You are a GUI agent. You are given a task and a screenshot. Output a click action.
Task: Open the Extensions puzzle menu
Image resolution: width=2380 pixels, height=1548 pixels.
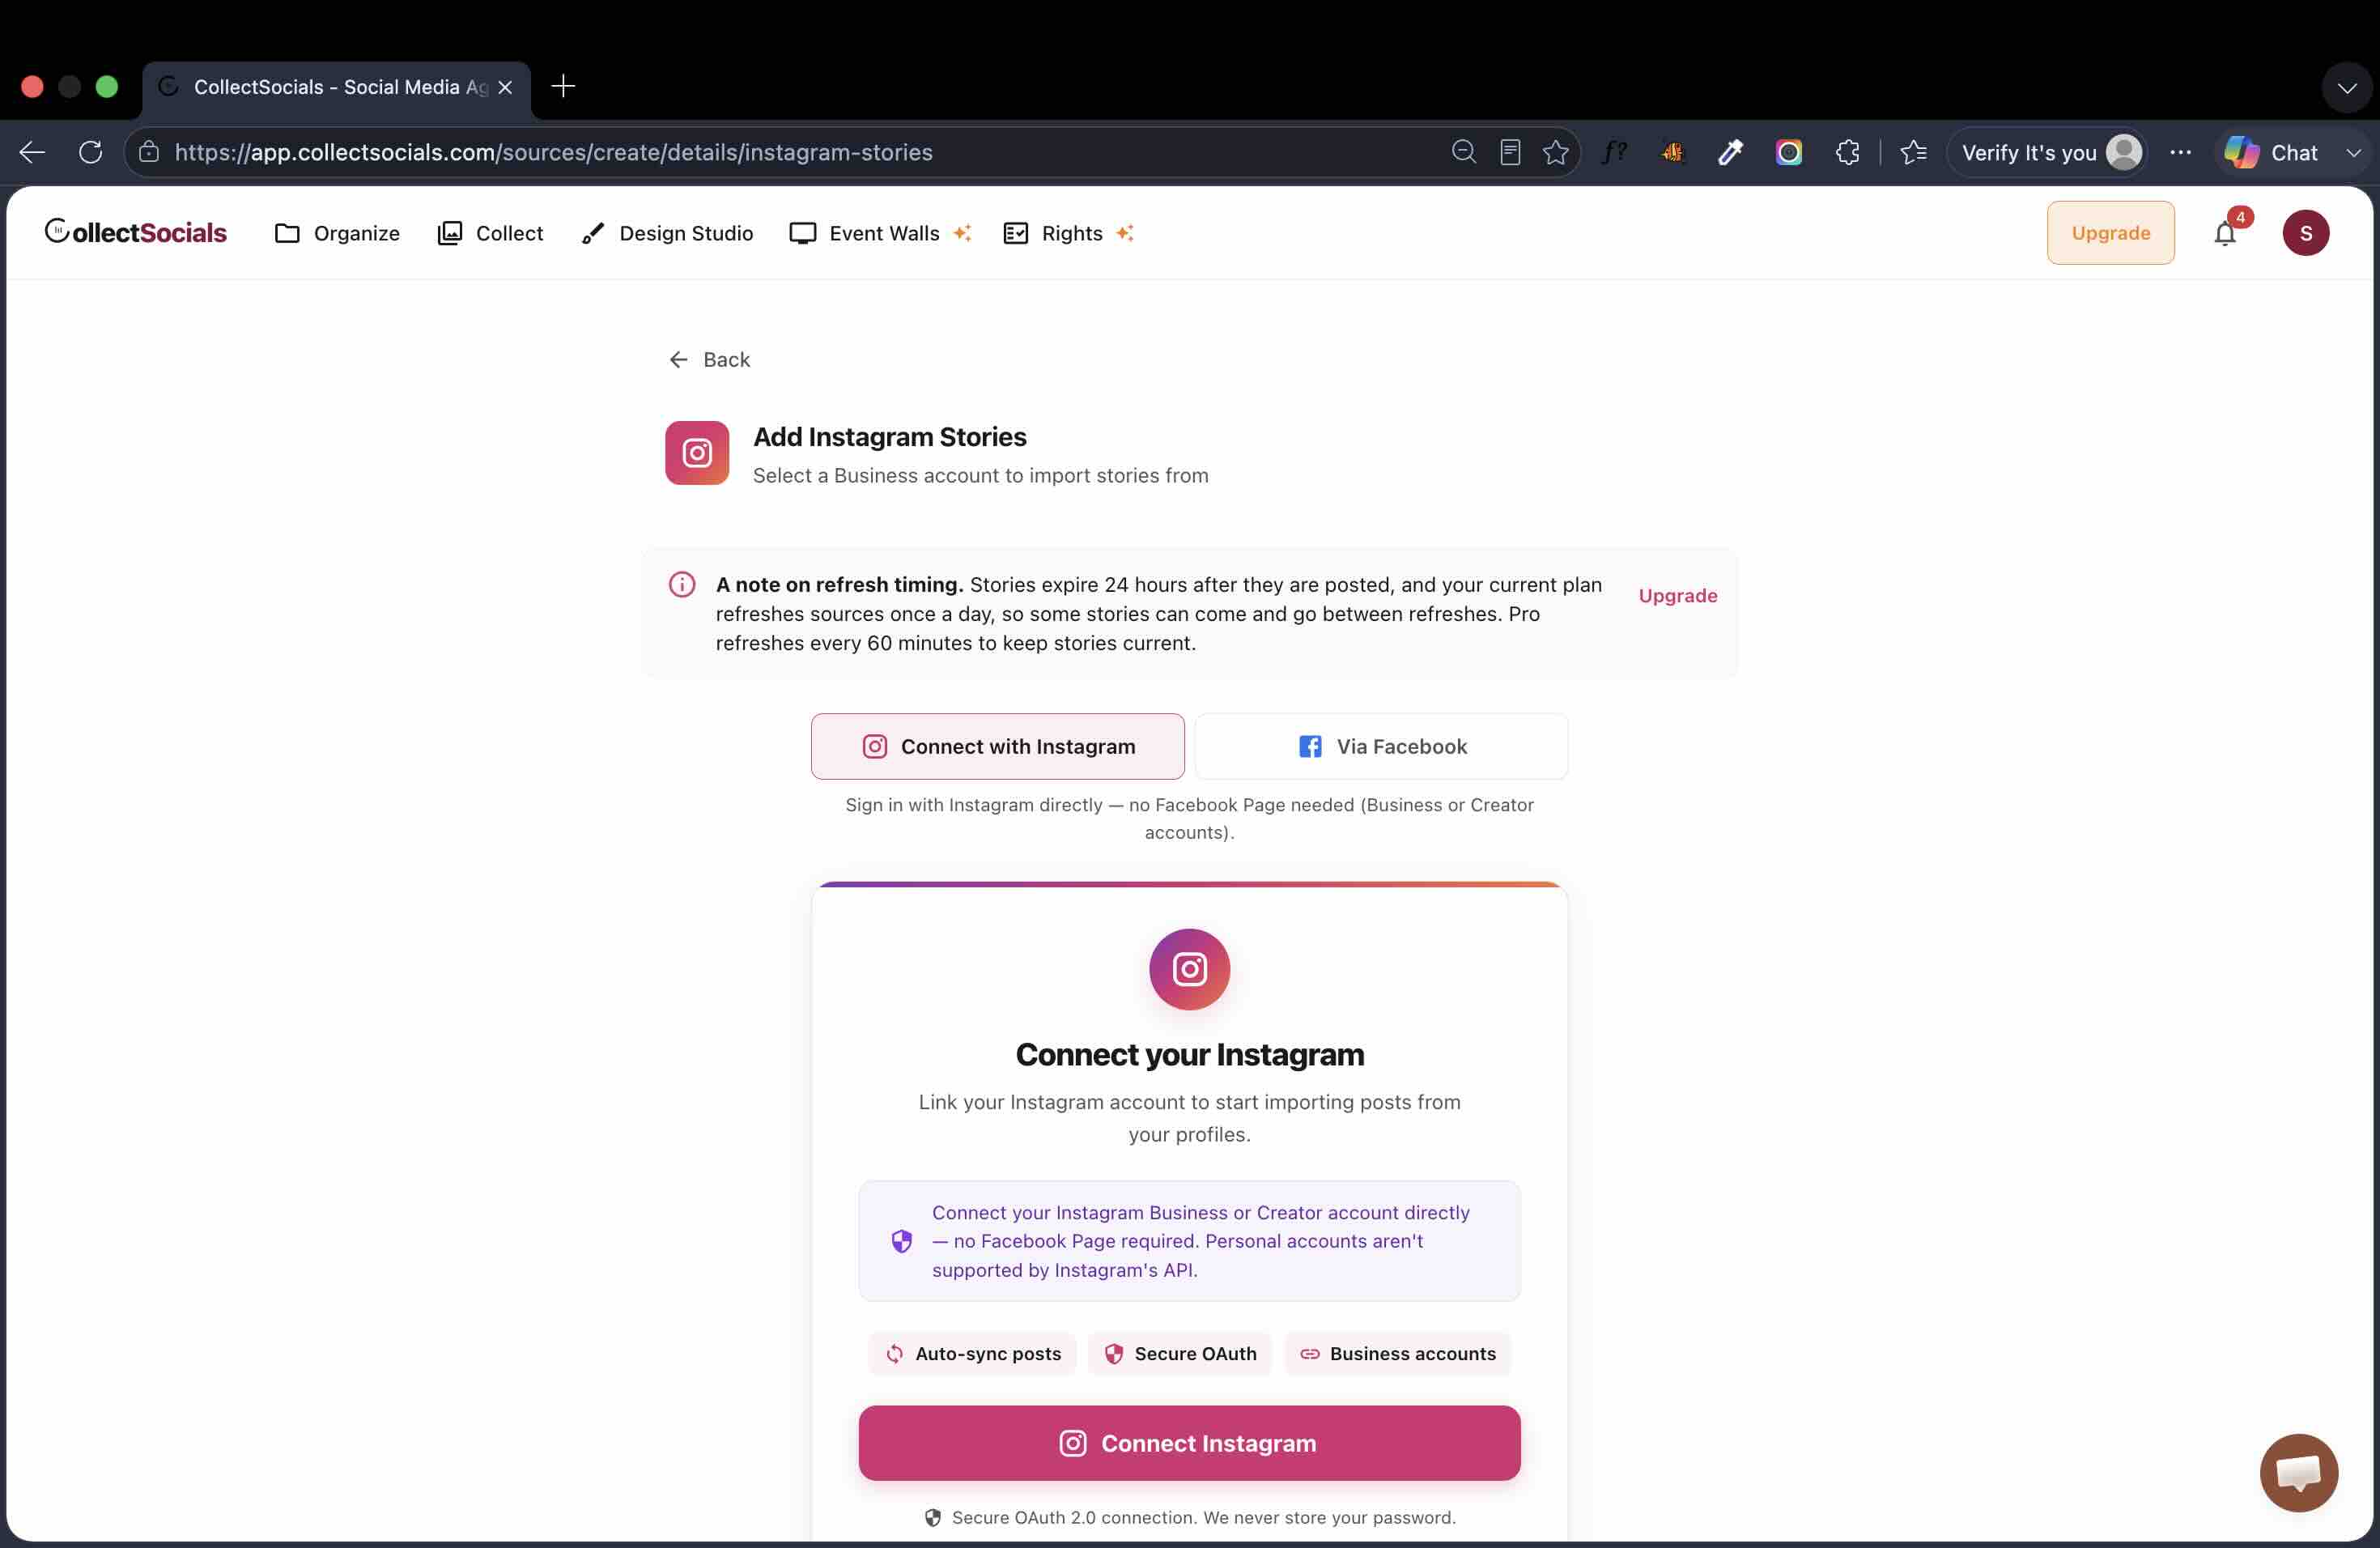[1847, 152]
